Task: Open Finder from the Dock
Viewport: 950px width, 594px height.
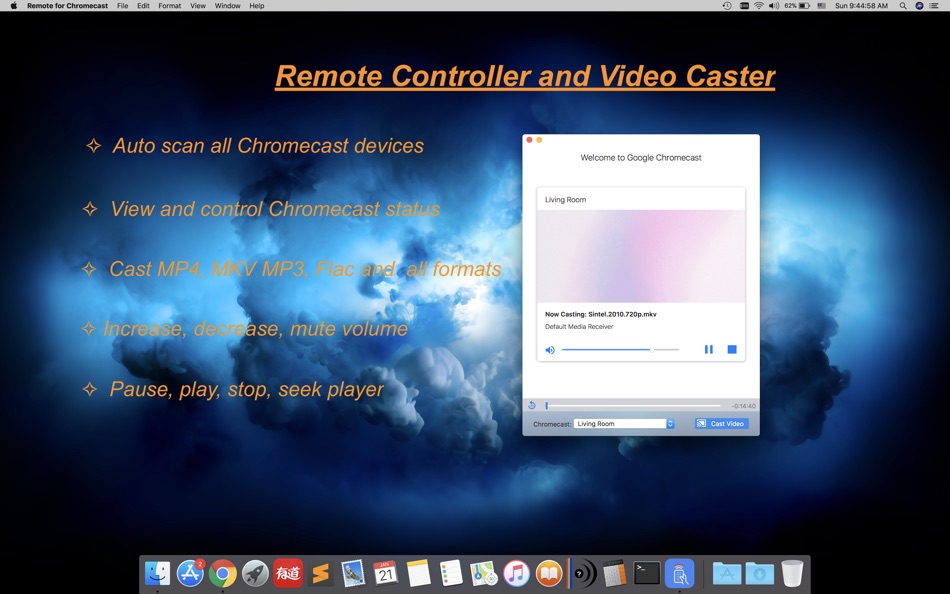Action: point(158,573)
